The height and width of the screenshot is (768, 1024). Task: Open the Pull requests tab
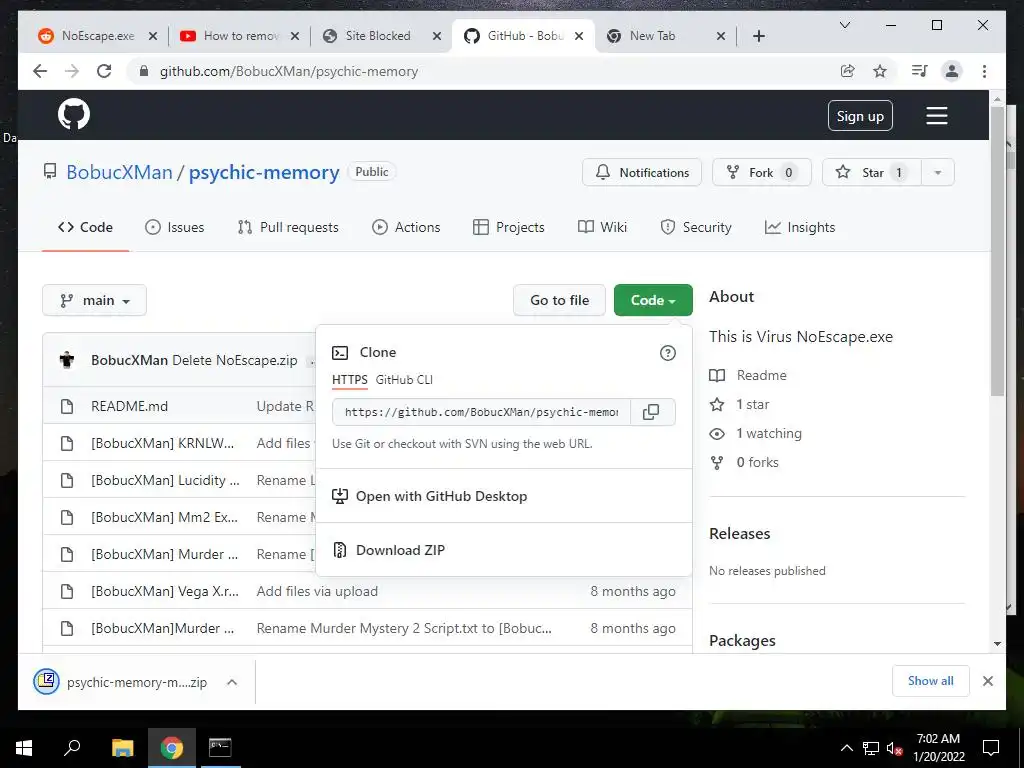point(288,227)
